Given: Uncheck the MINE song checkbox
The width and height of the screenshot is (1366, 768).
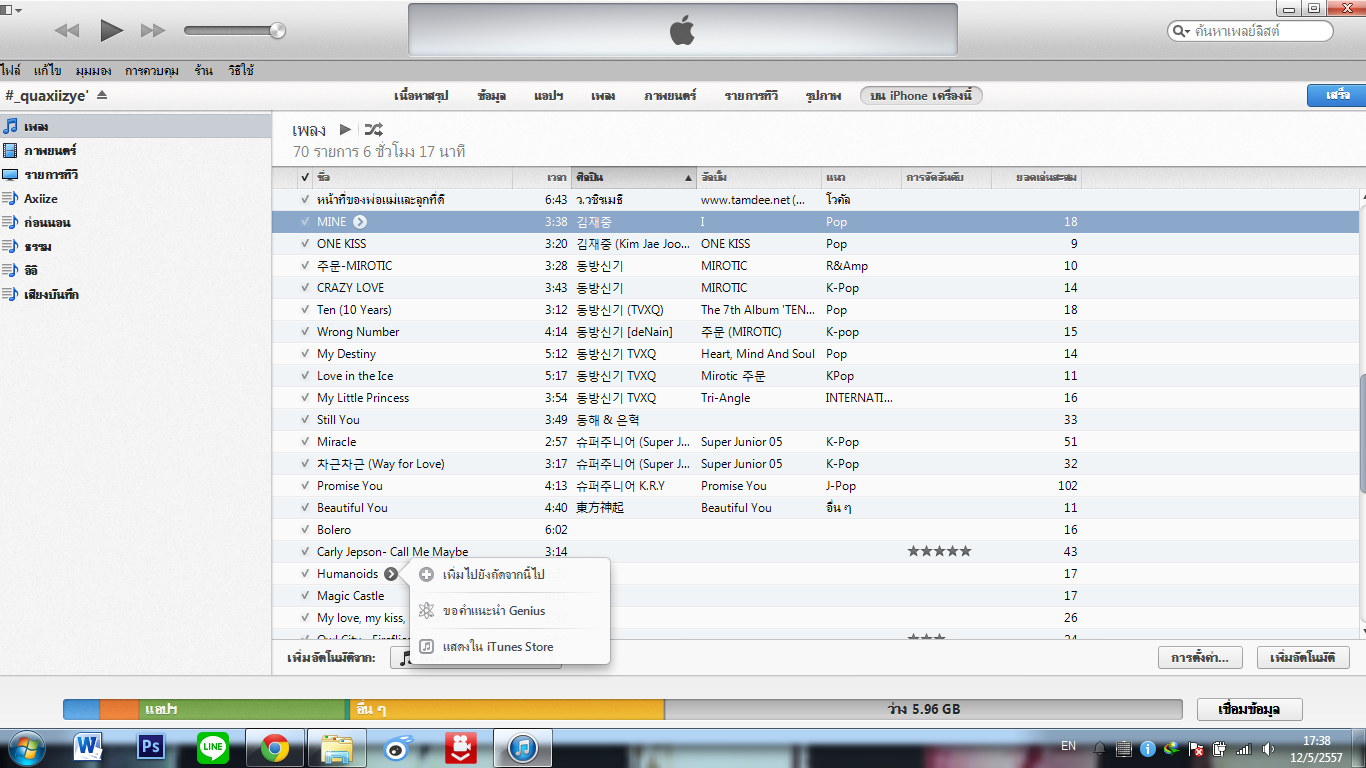Looking at the screenshot, I should click(x=305, y=222).
